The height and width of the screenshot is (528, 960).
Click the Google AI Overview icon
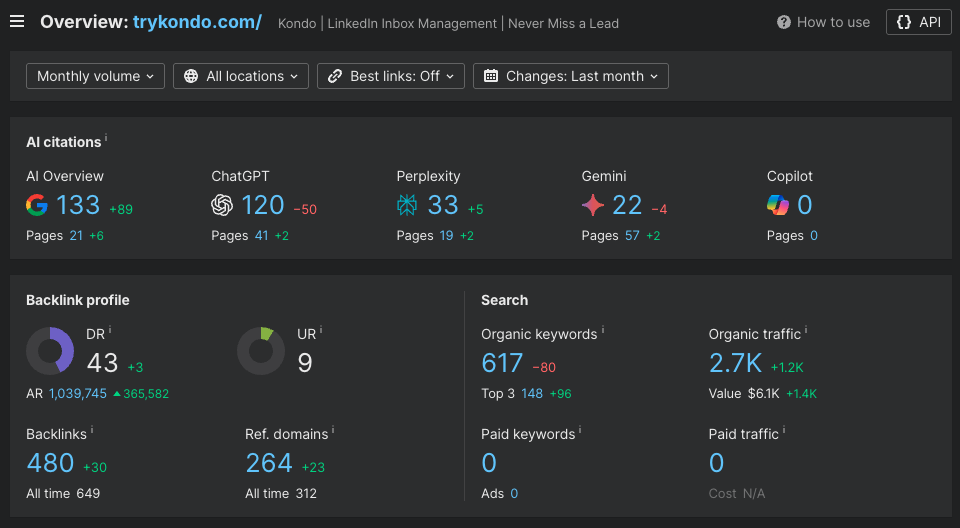pos(37,205)
